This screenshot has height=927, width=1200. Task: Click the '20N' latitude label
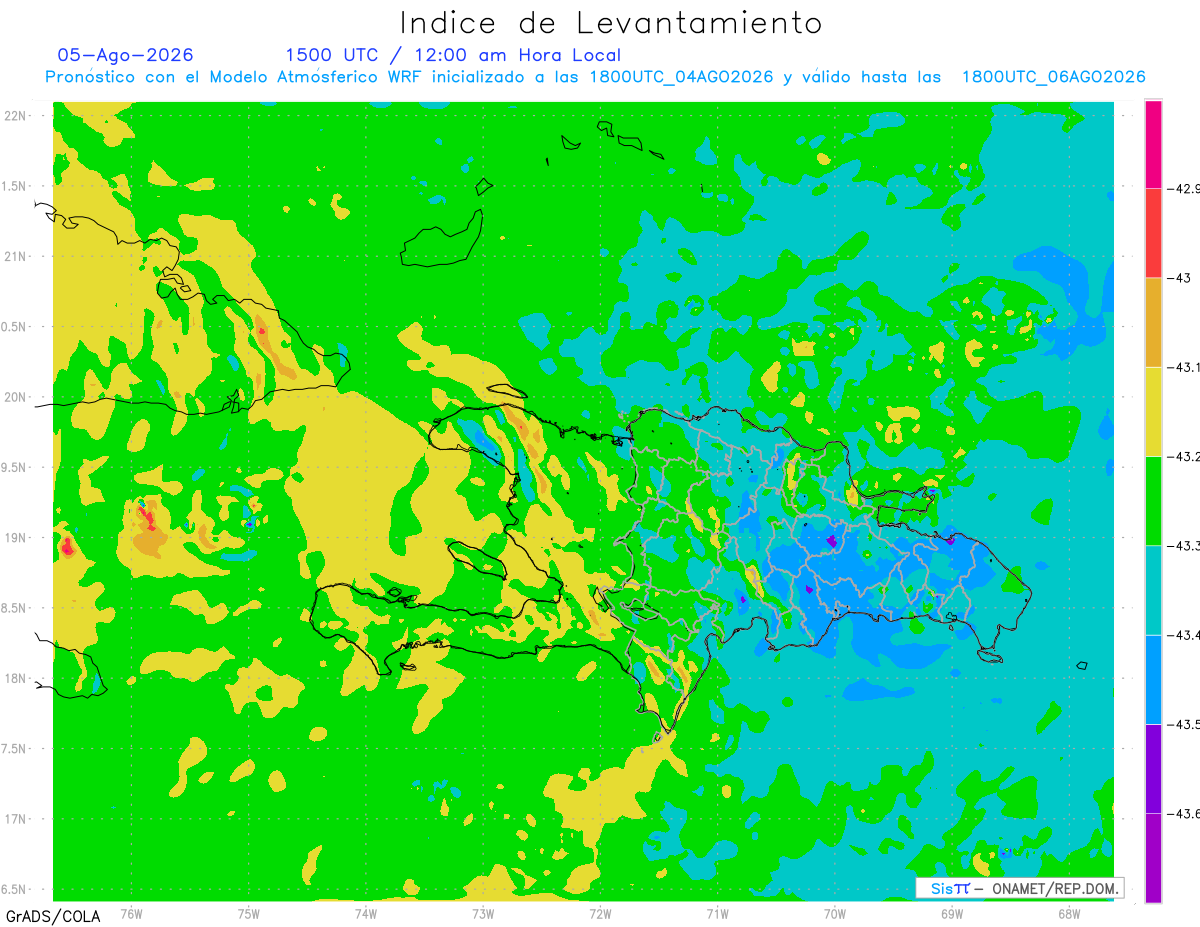point(14,397)
